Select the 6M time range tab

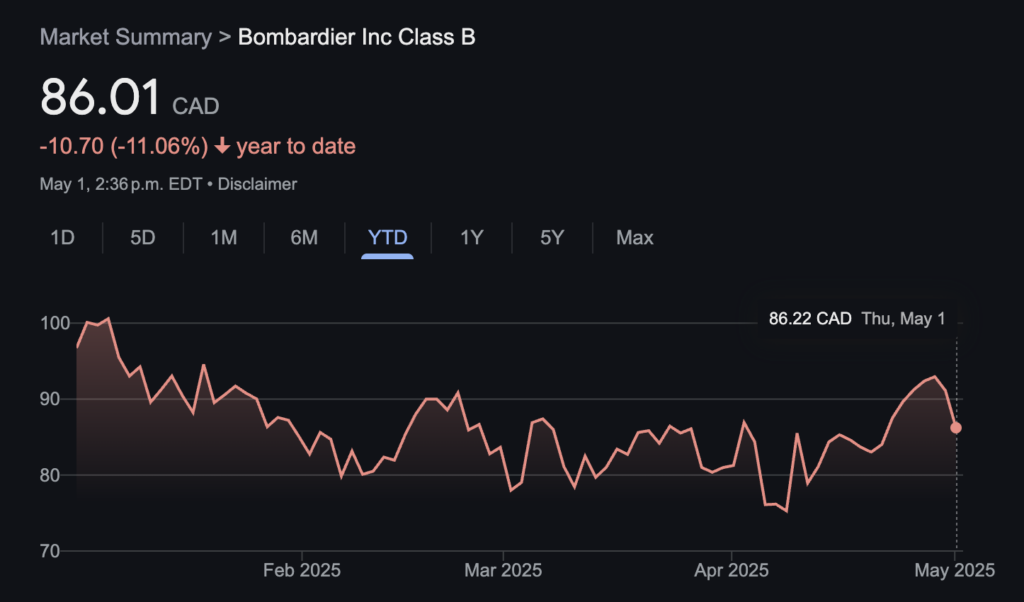304,238
